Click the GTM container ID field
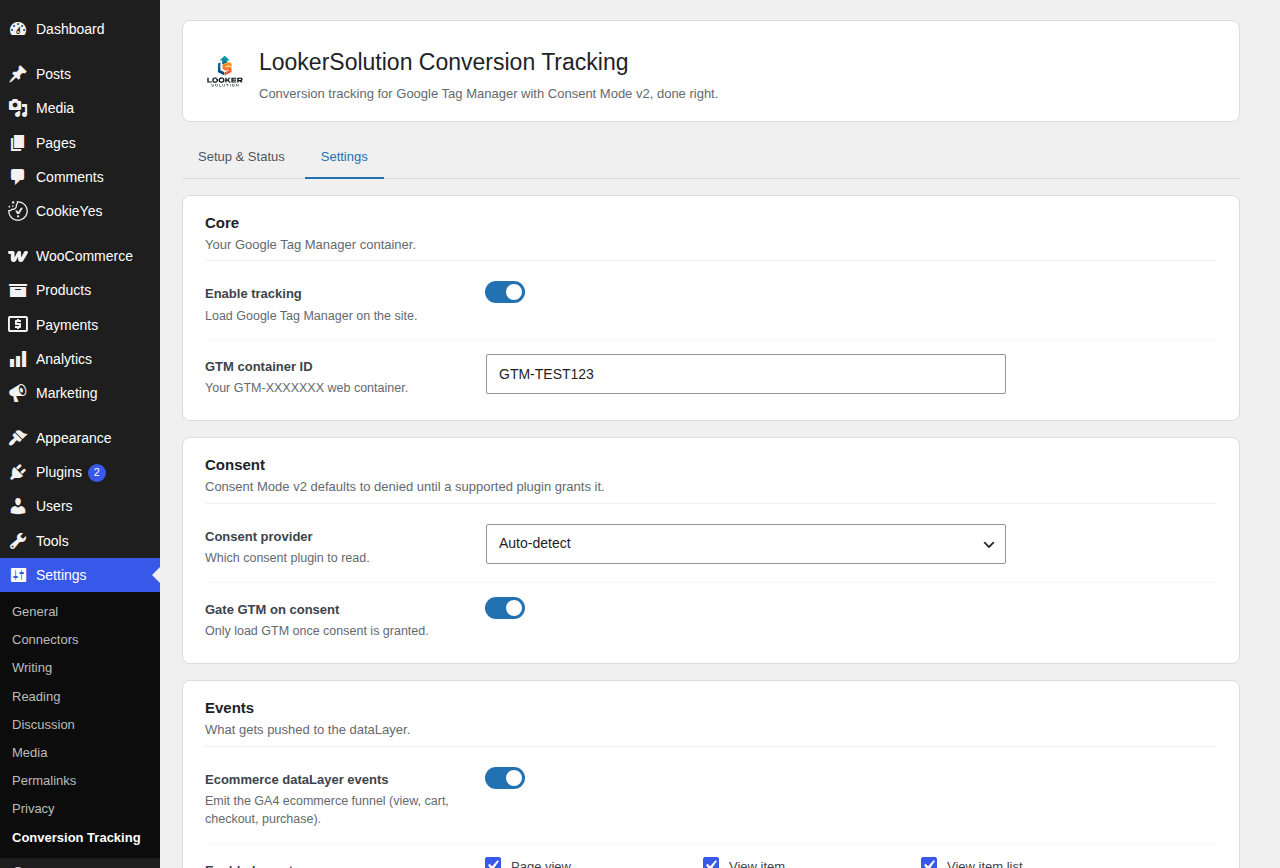This screenshot has height=868, width=1280. (746, 374)
